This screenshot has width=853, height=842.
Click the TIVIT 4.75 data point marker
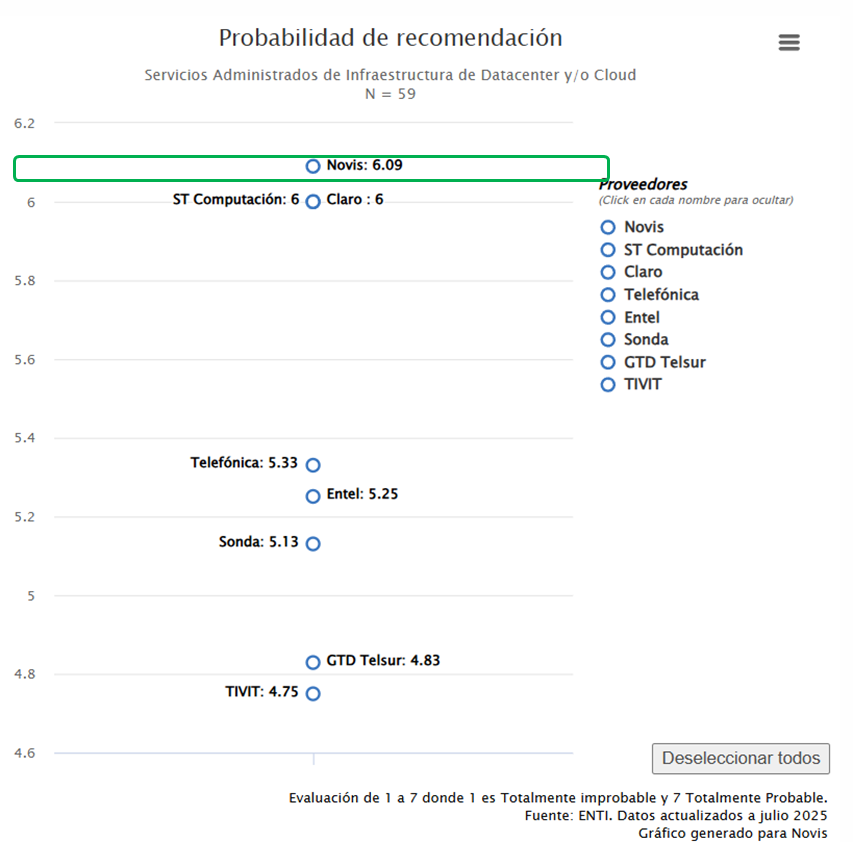(x=313, y=693)
